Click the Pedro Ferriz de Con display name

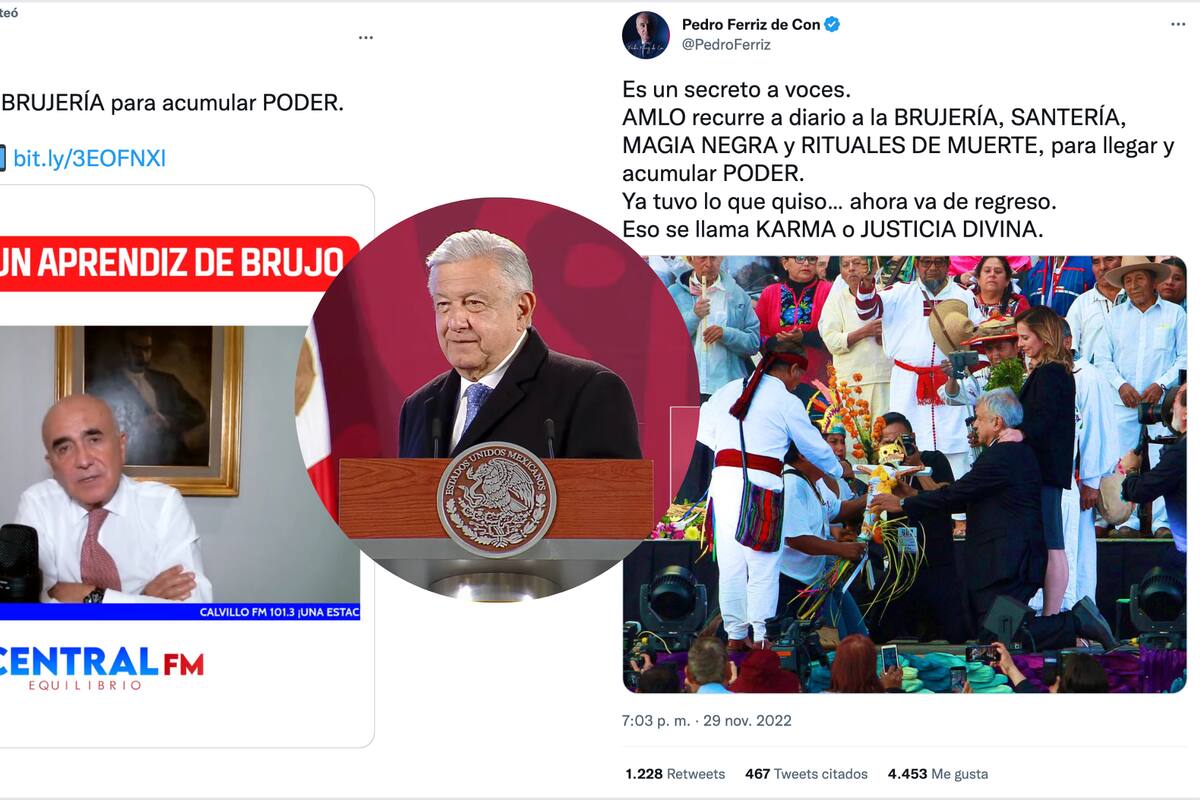point(751,24)
